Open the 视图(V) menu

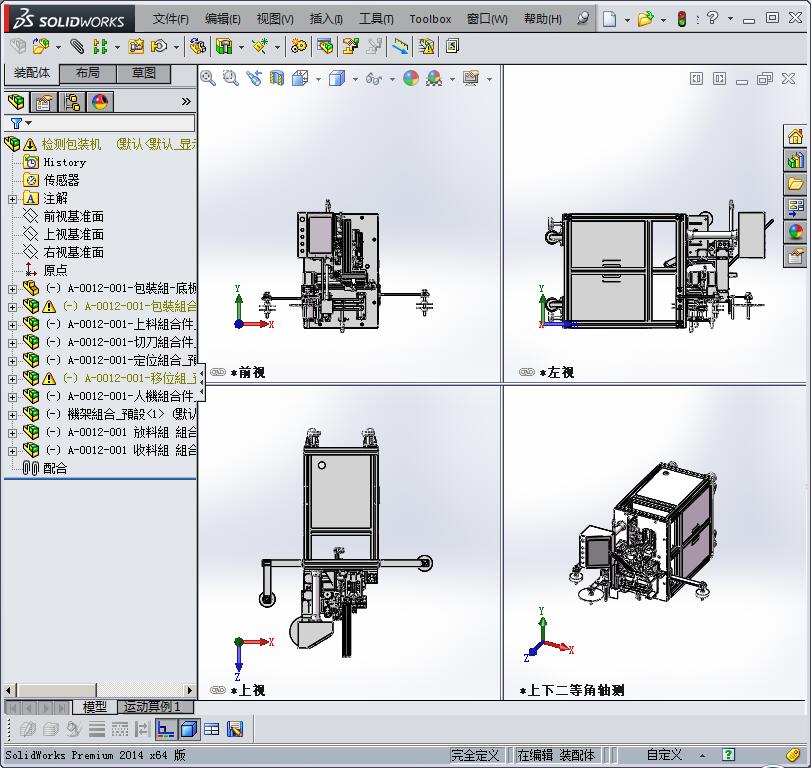275,19
